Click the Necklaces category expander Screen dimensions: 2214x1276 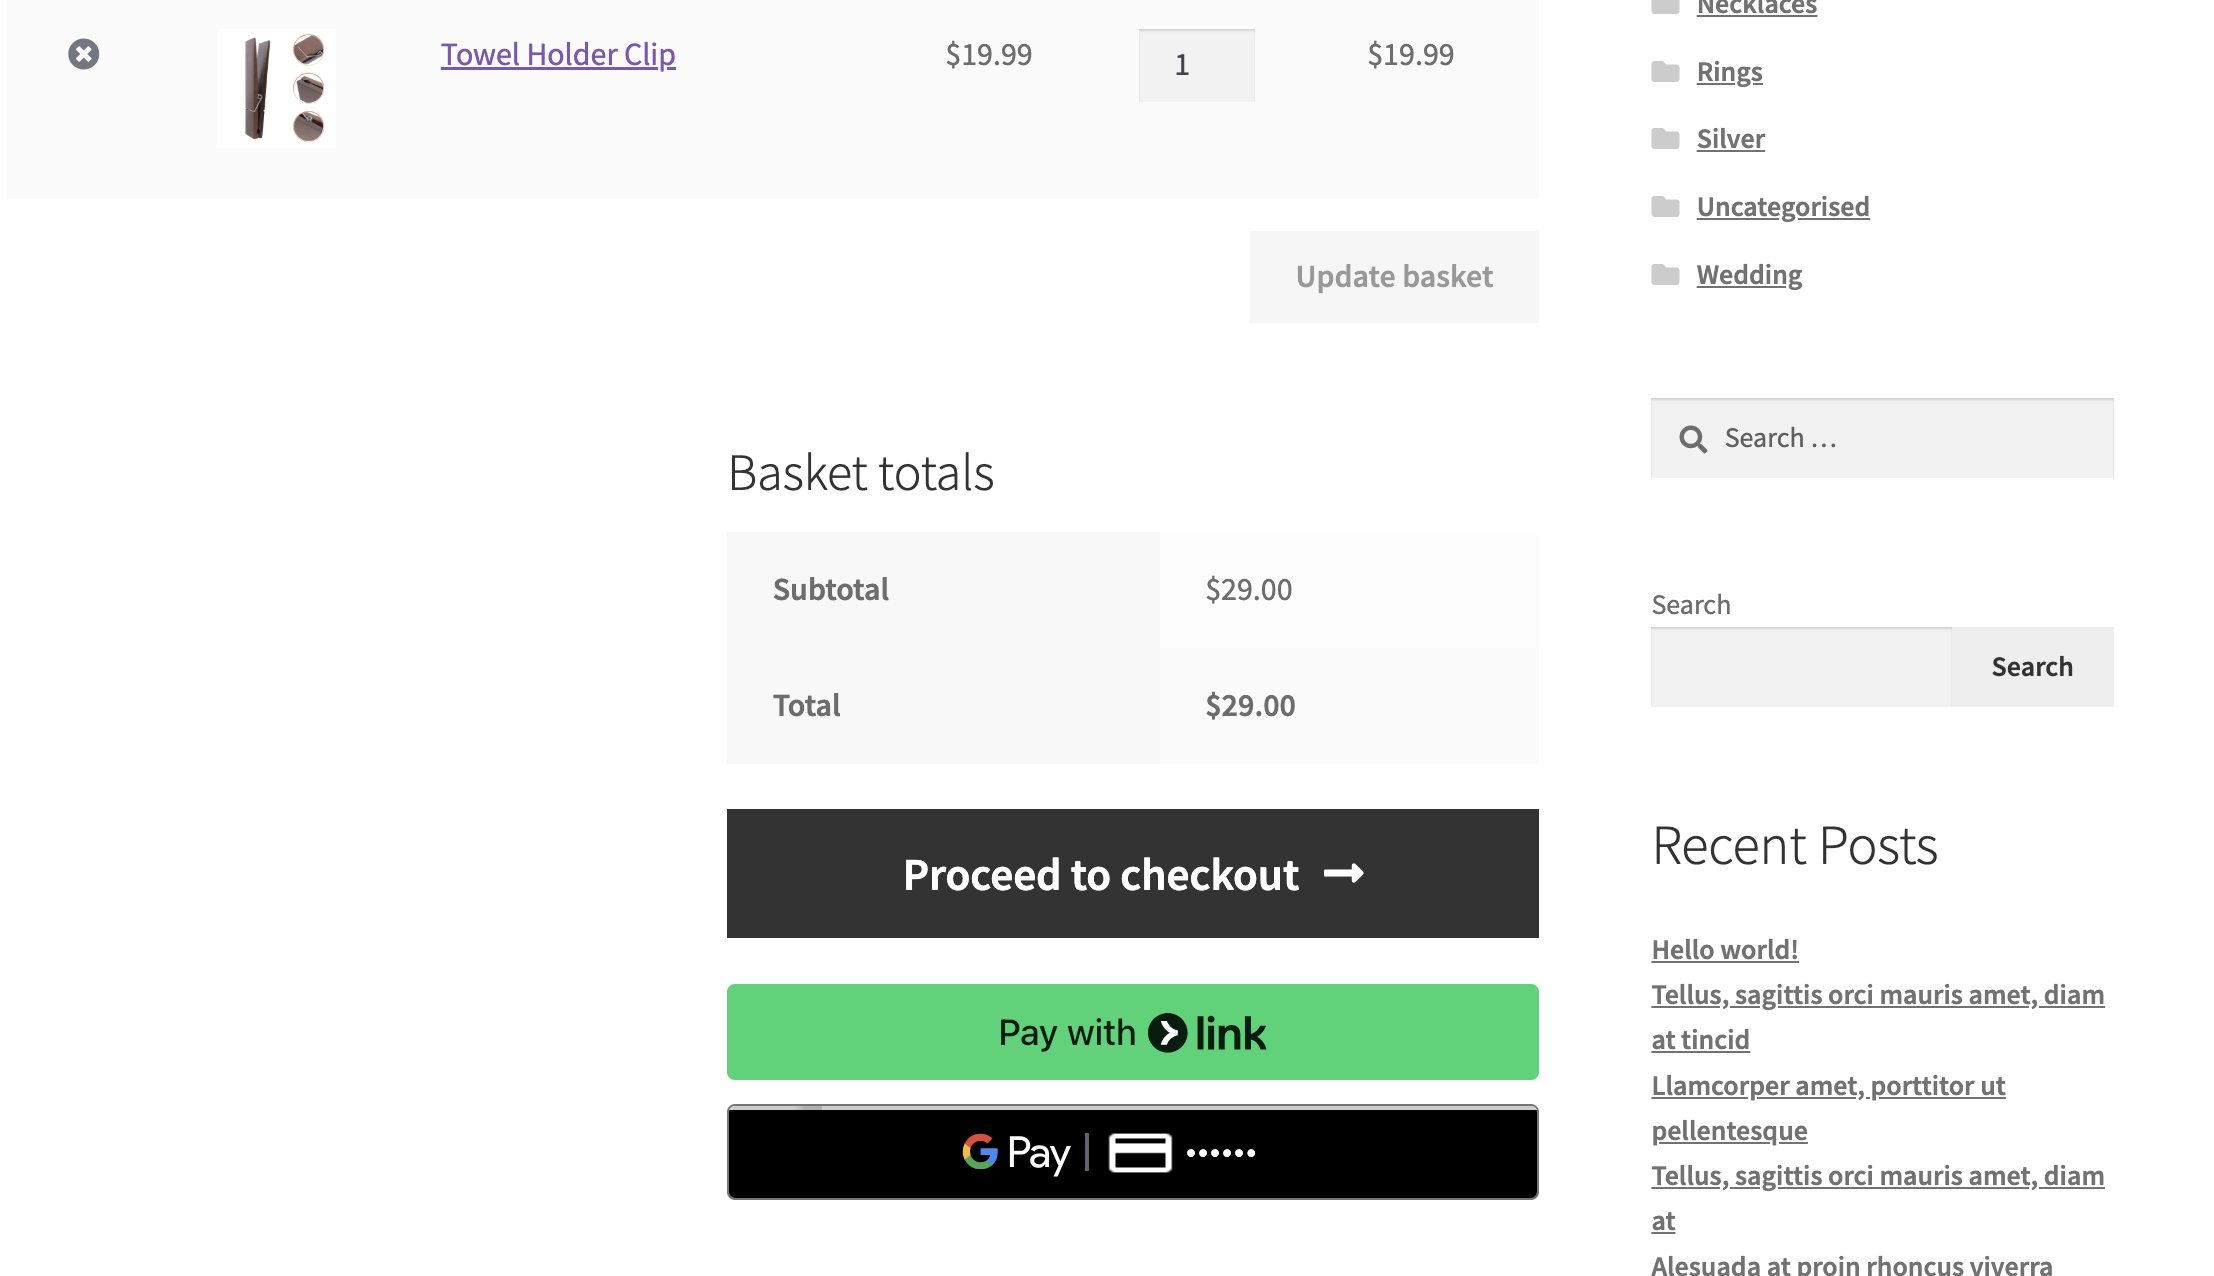[x=1668, y=6]
